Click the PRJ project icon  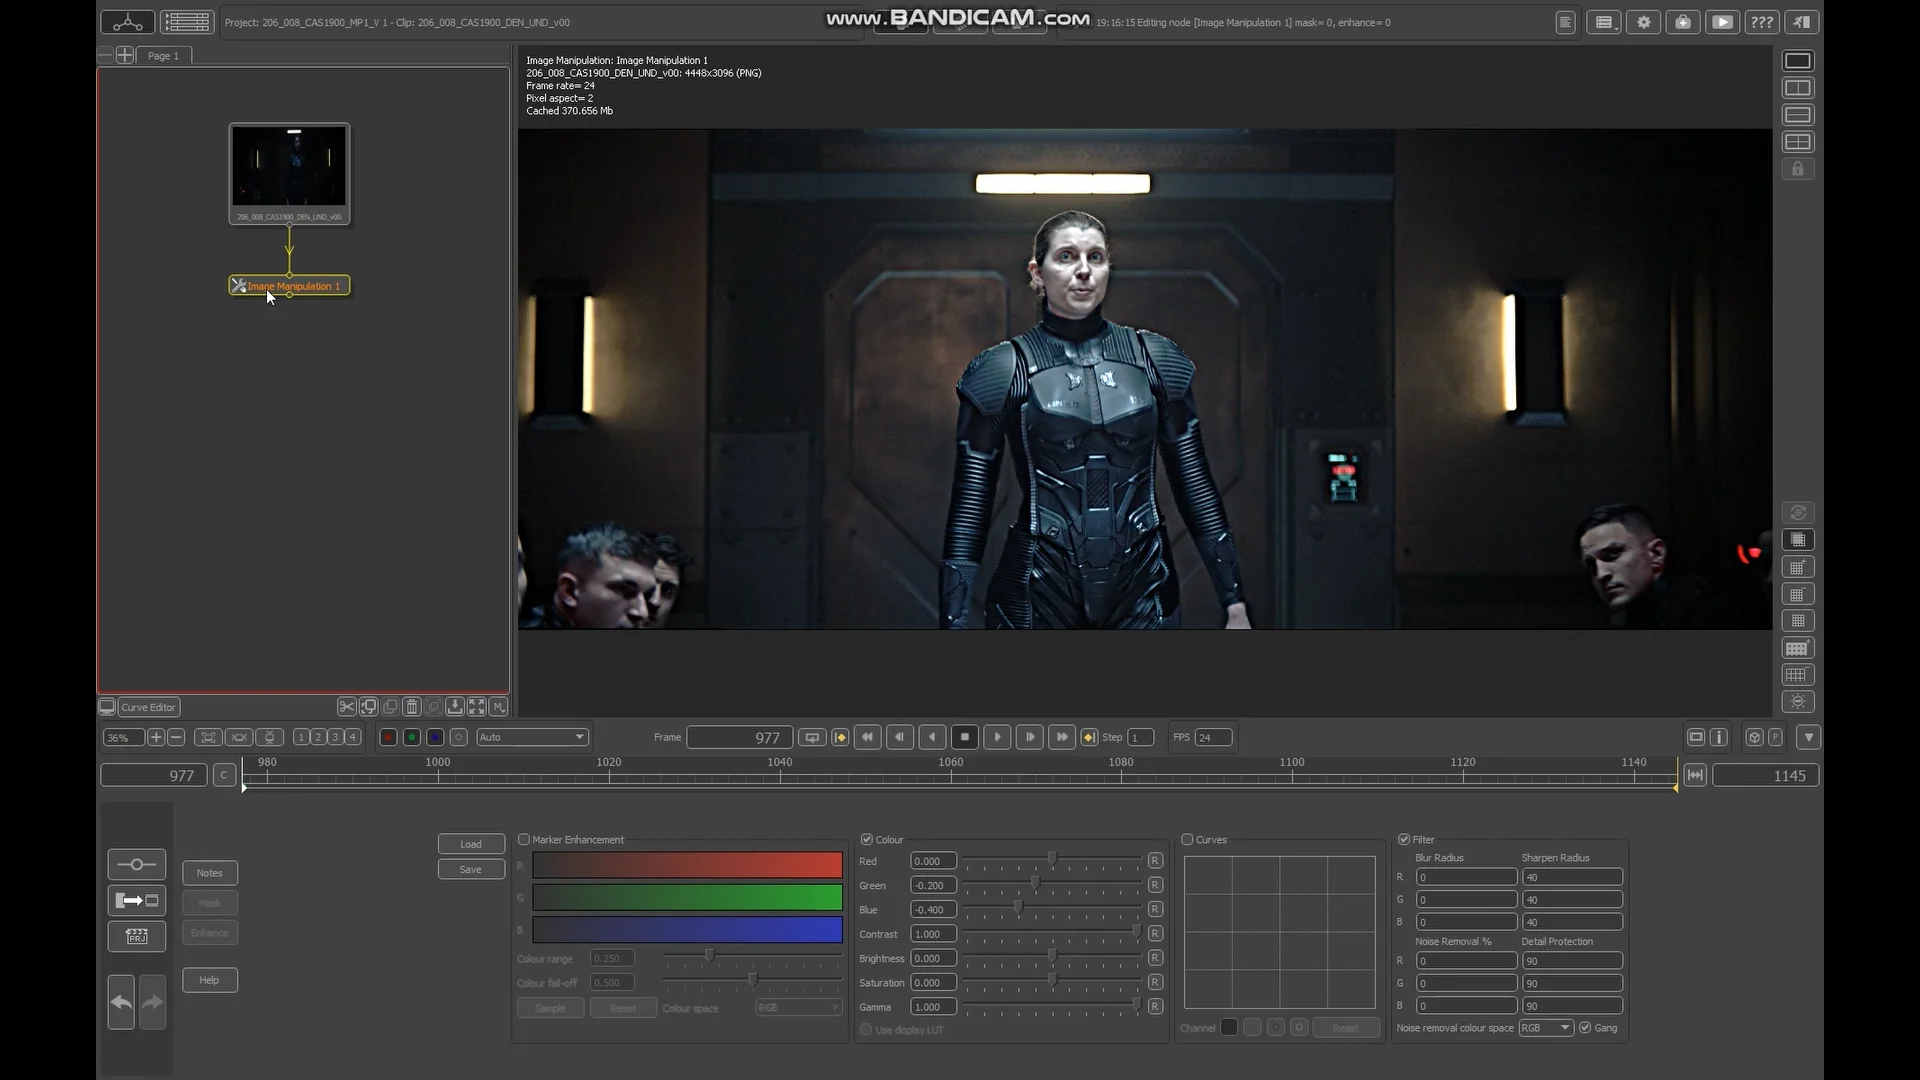[x=137, y=936]
